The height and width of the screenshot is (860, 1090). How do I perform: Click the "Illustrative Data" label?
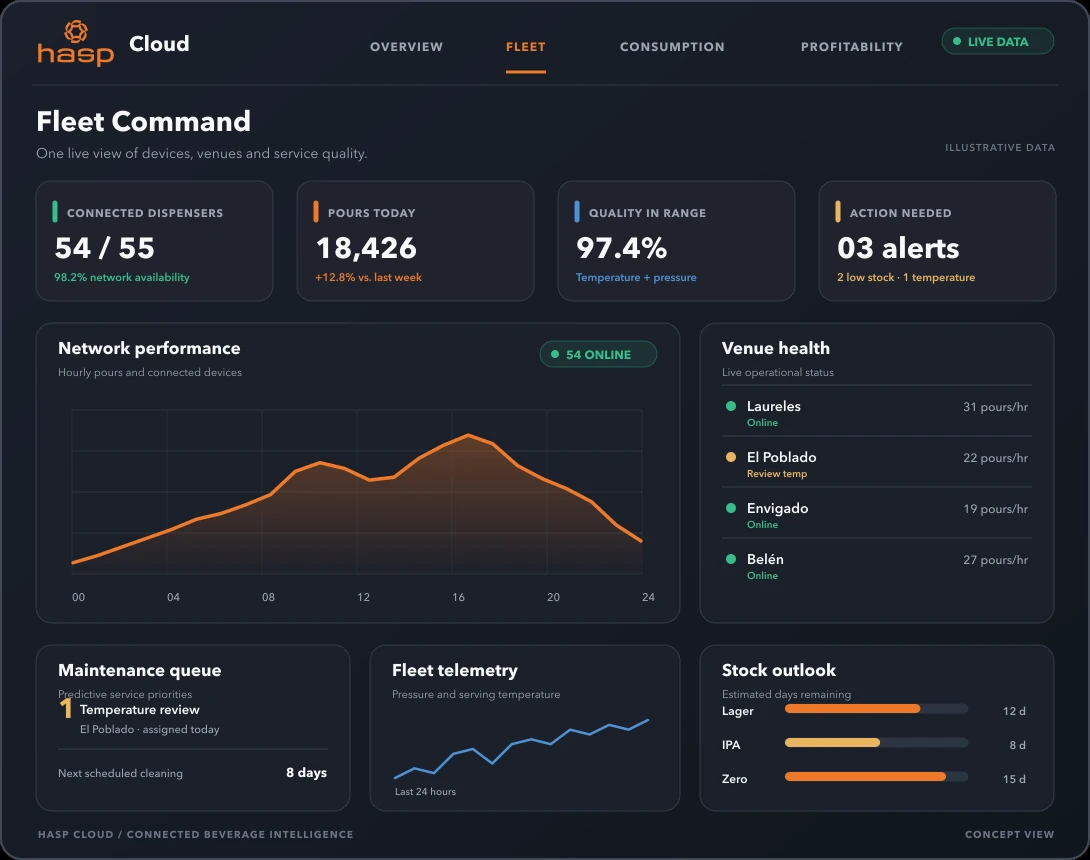point(1000,147)
